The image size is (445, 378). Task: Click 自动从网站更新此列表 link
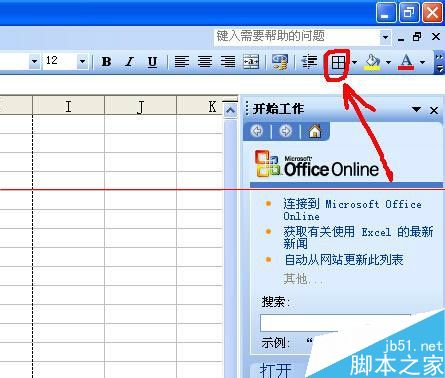(344, 260)
